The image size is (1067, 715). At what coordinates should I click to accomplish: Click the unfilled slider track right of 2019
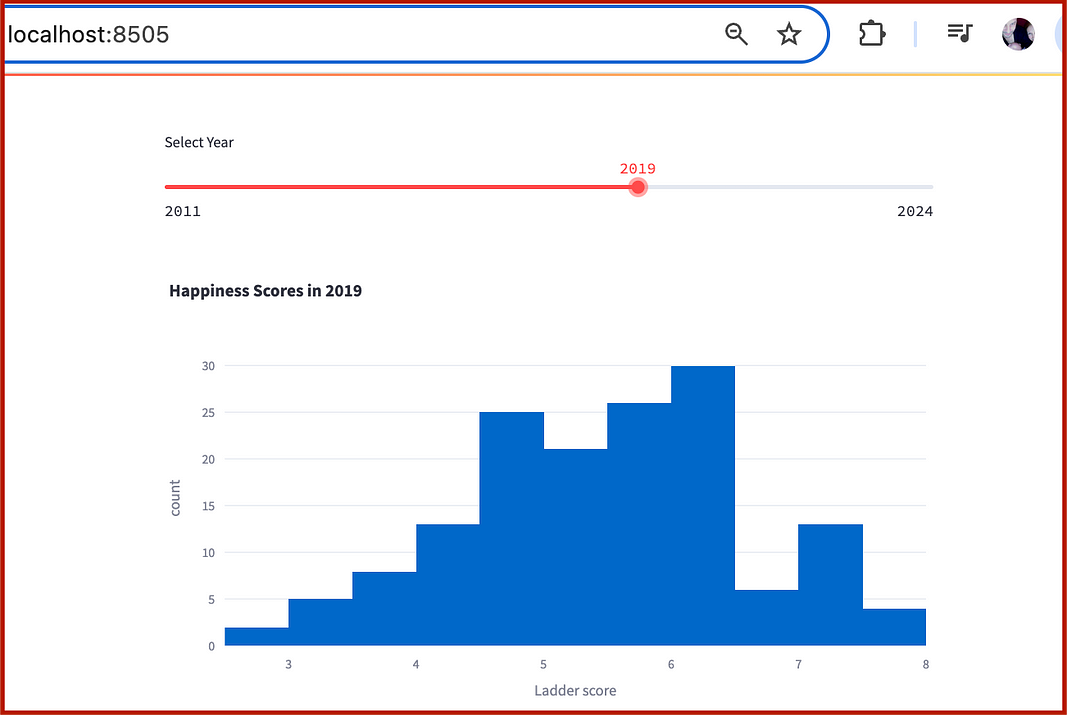tap(789, 187)
